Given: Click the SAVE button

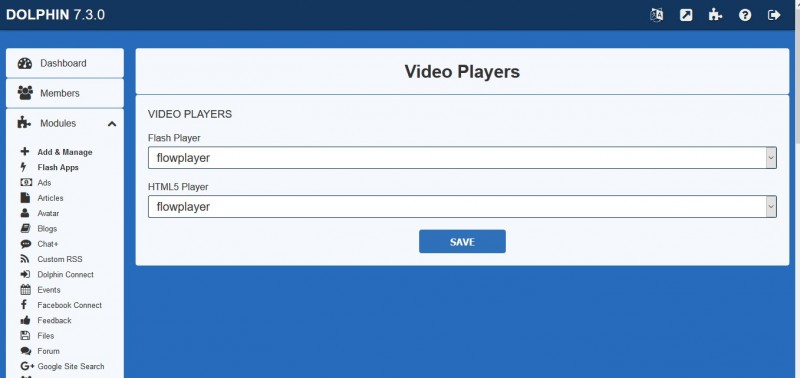Looking at the screenshot, I should coord(462,241).
